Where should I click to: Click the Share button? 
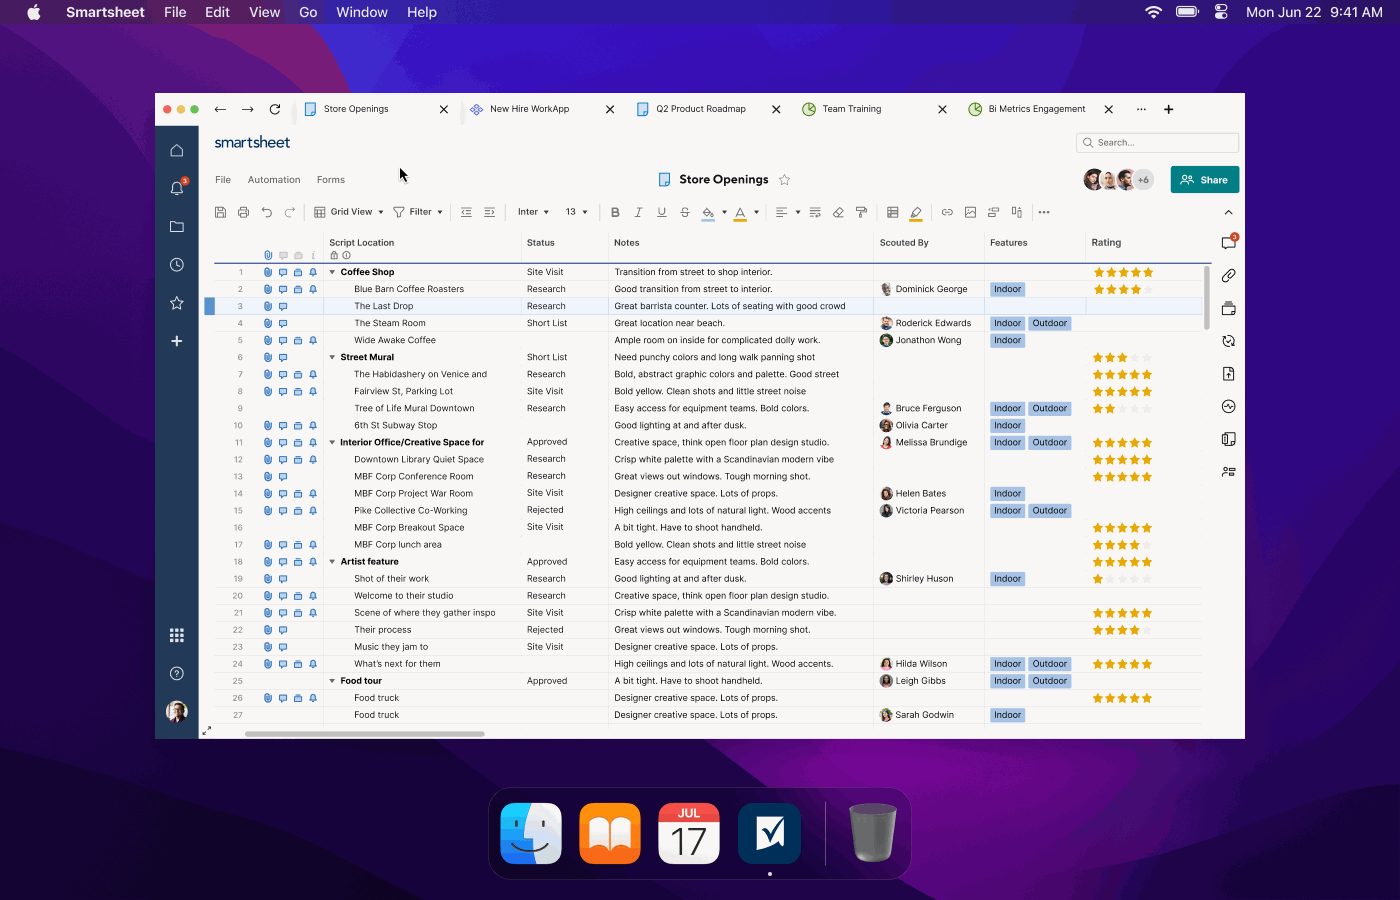[x=1204, y=179]
